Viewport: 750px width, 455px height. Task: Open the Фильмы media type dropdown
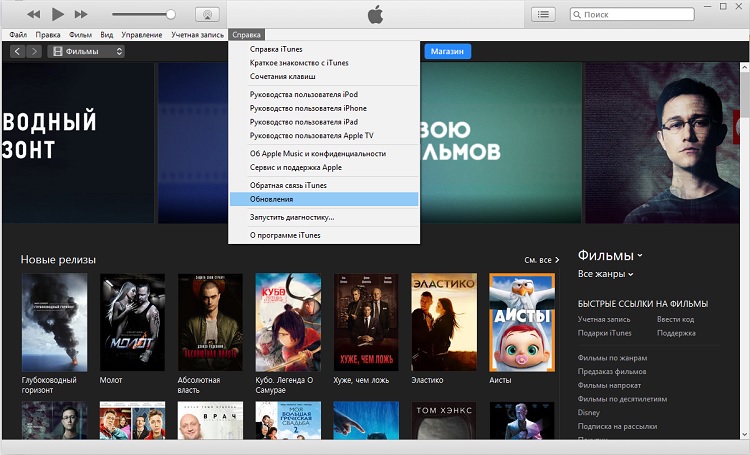(x=86, y=51)
